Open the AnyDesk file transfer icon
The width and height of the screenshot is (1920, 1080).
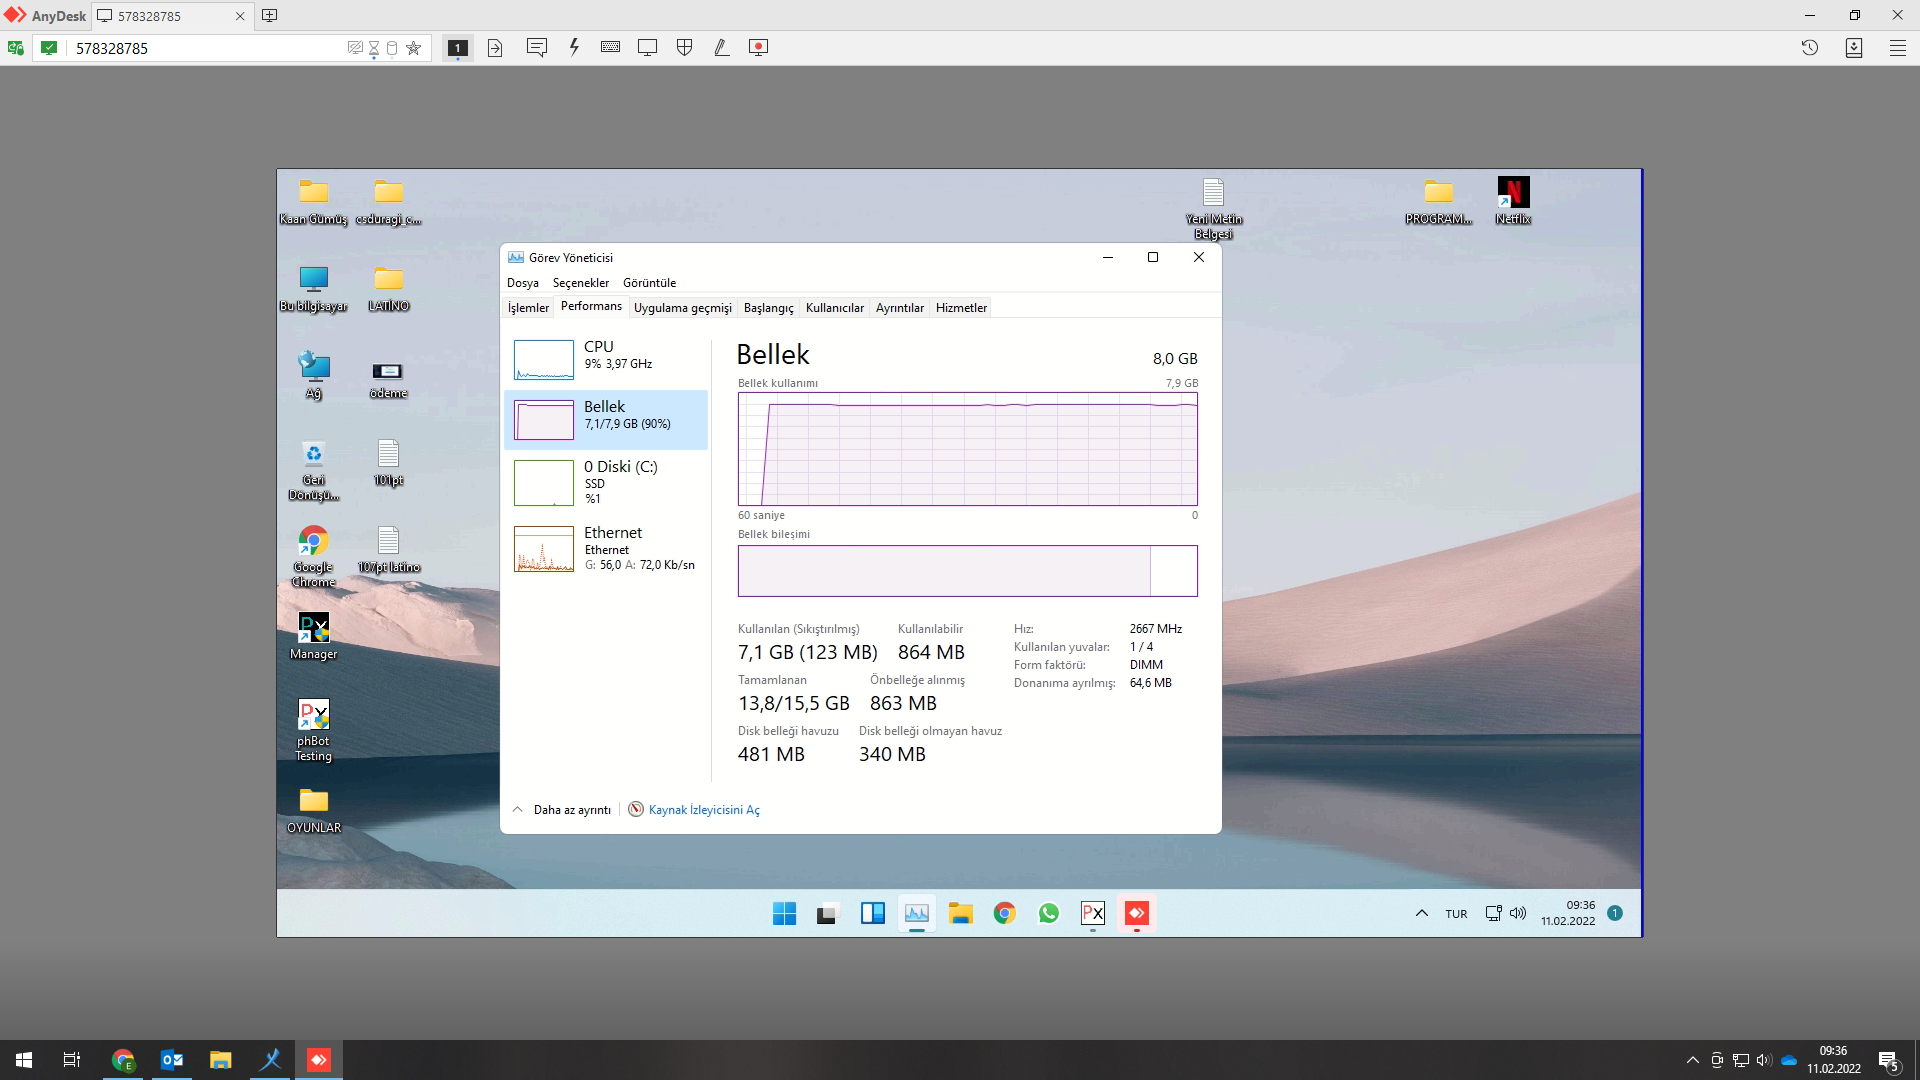(495, 48)
